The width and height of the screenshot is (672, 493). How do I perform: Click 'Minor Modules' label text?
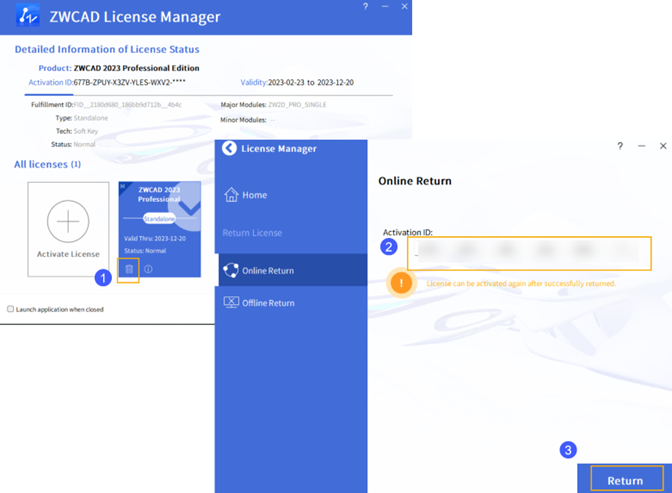pos(243,120)
